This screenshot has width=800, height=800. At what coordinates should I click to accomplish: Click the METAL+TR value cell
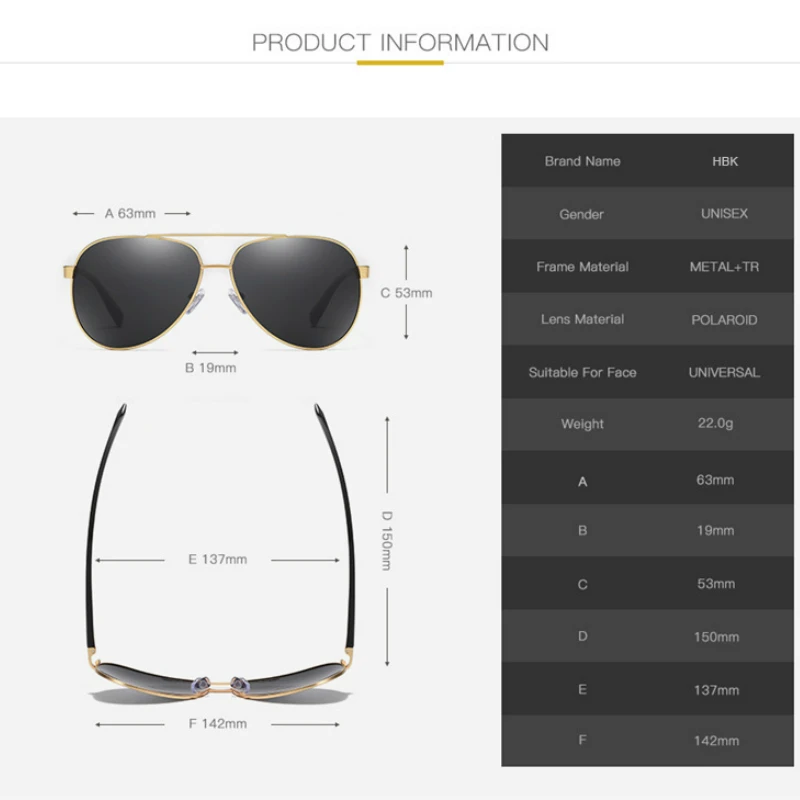[724, 267]
